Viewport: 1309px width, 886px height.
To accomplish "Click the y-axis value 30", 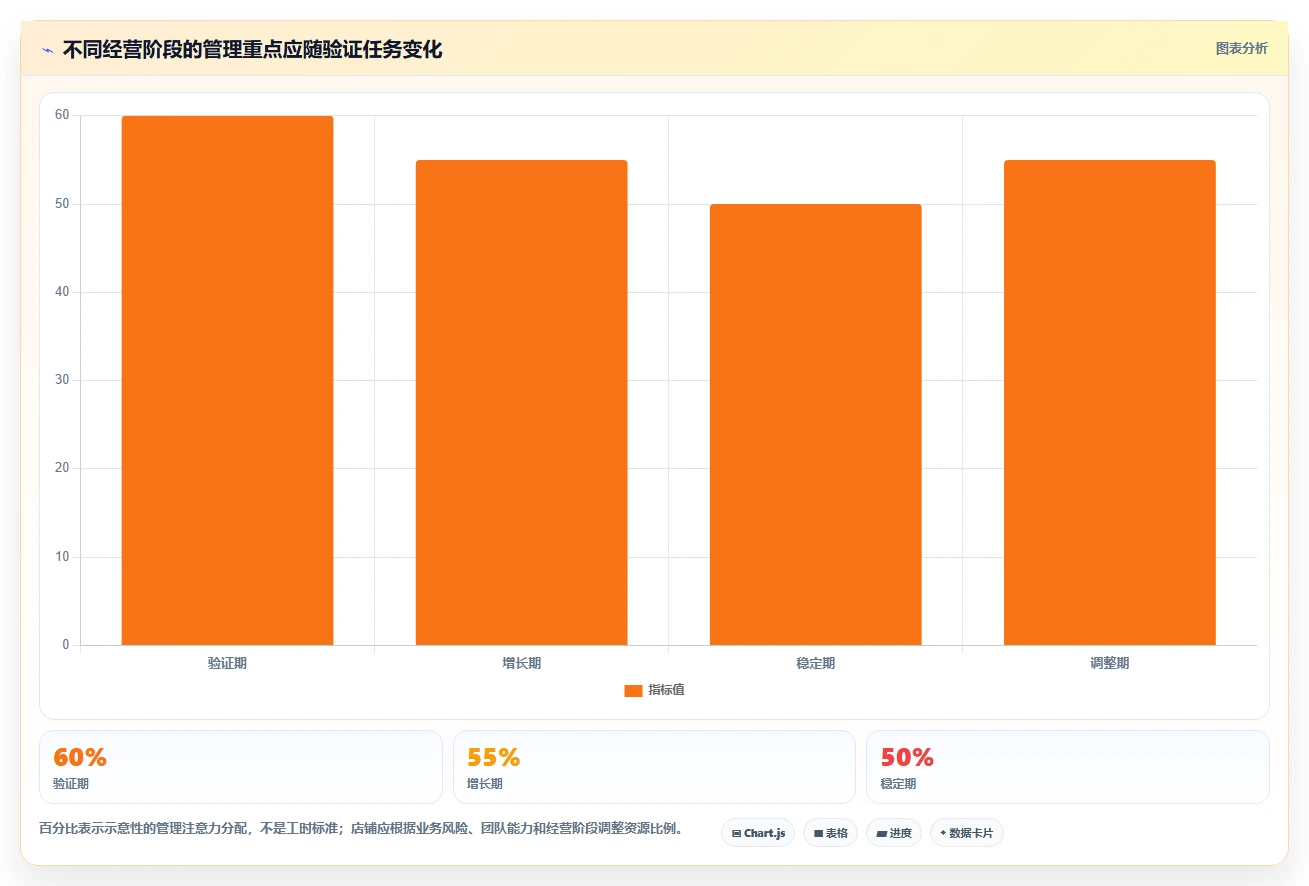I will click(x=62, y=380).
